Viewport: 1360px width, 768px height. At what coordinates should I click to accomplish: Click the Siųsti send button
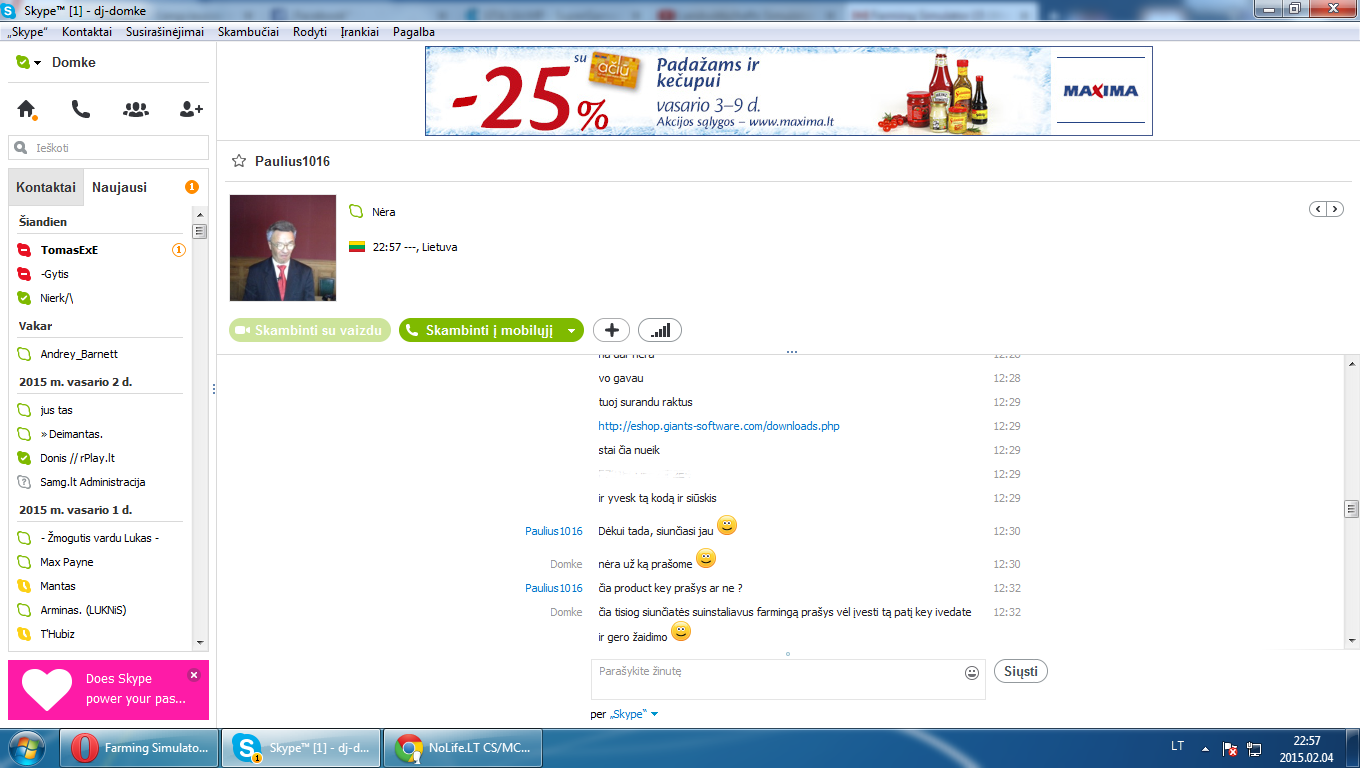click(x=1021, y=671)
